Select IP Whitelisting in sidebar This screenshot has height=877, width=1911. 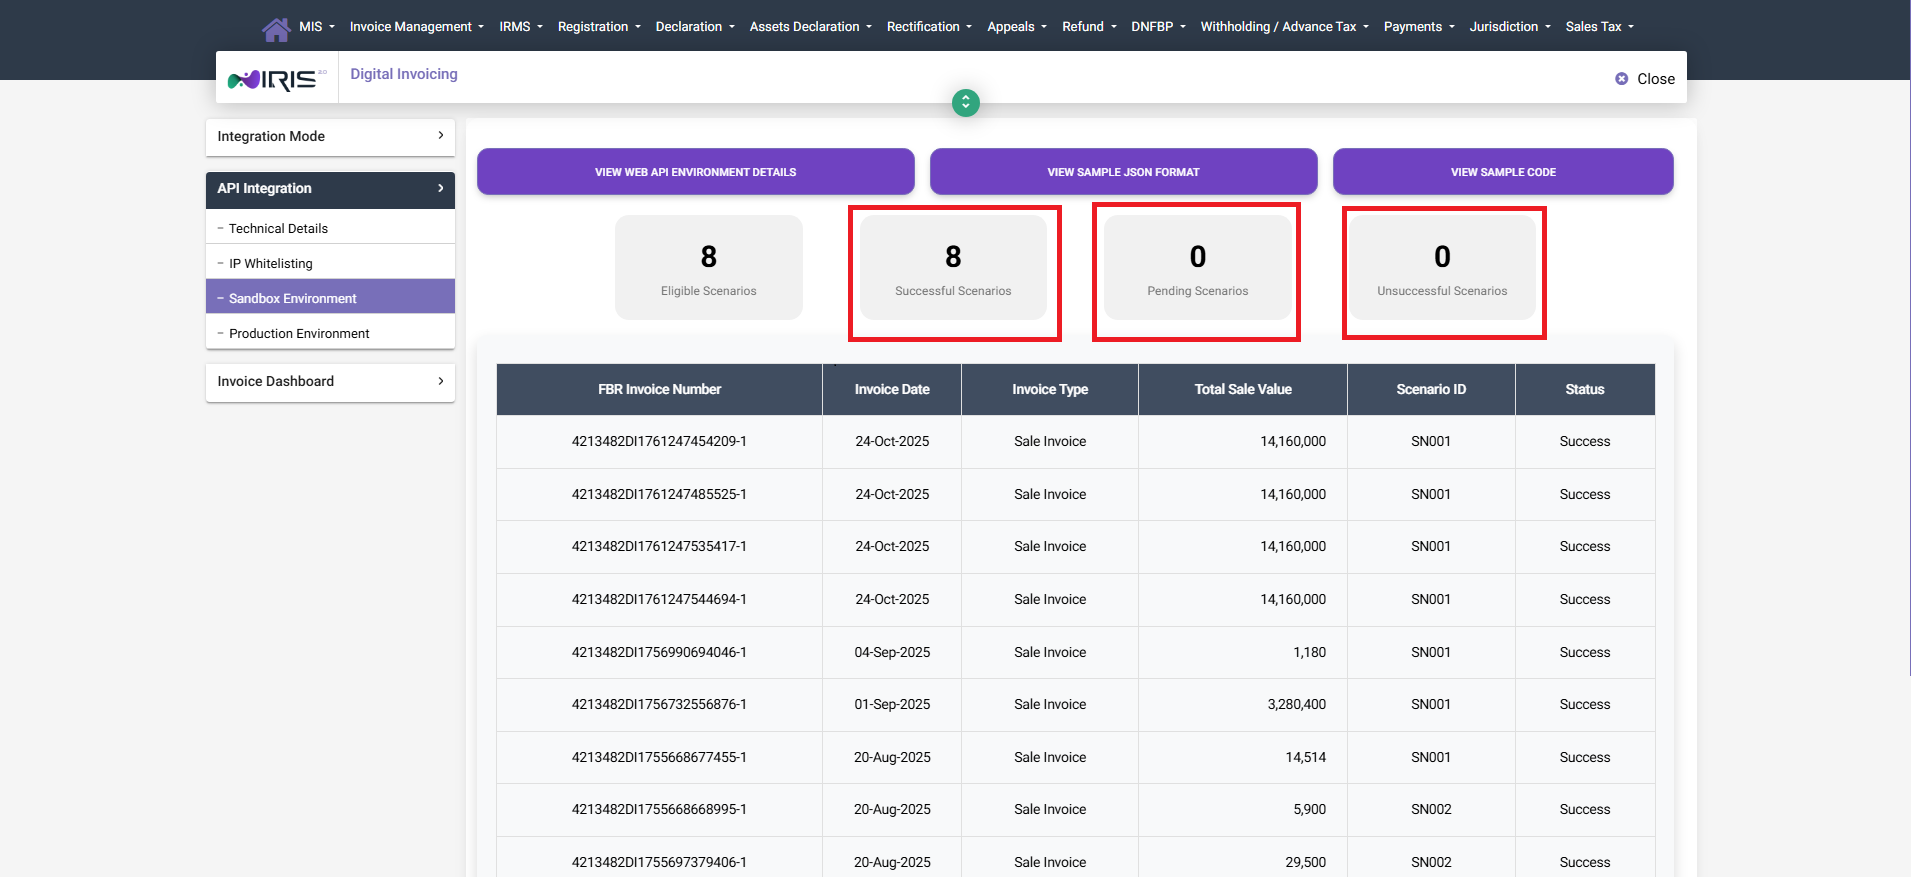(x=270, y=264)
